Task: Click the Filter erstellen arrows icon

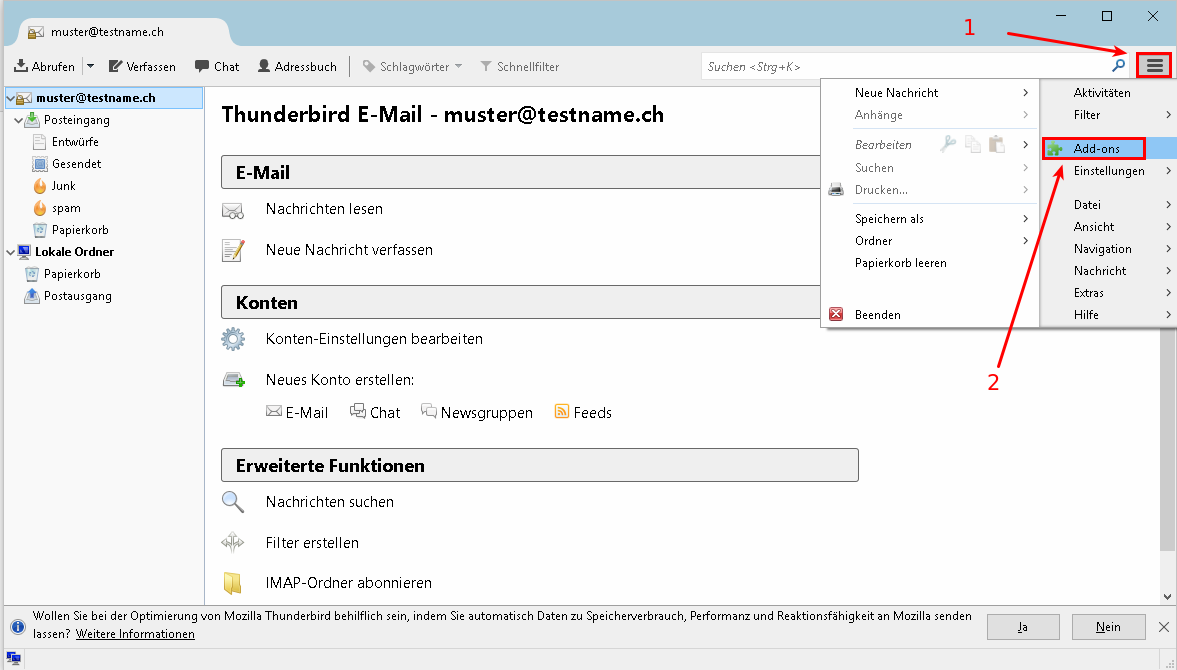Action: click(233, 542)
